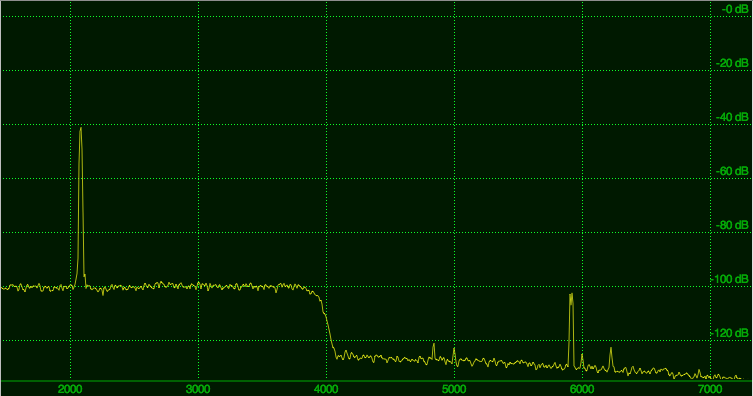Select the -100 dB scale label
The width and height of the screenshot is (753, 396).
(x=729, y=279)
